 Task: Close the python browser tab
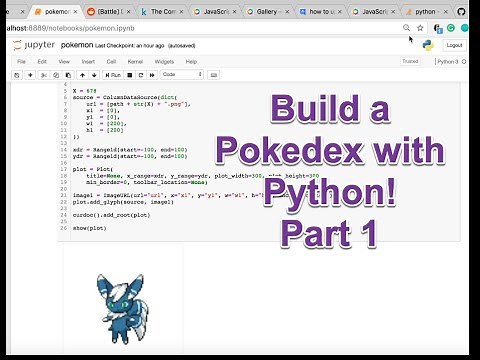pos(445,12)
